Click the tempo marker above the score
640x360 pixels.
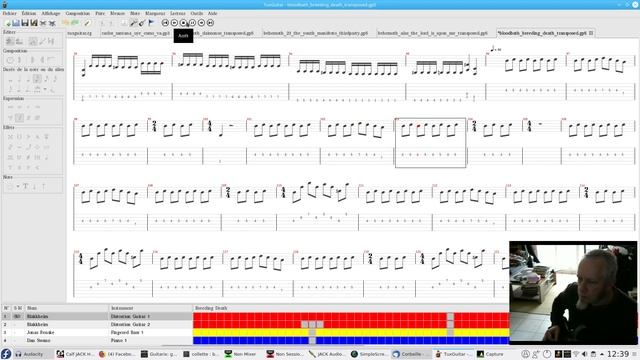(496, 49)
